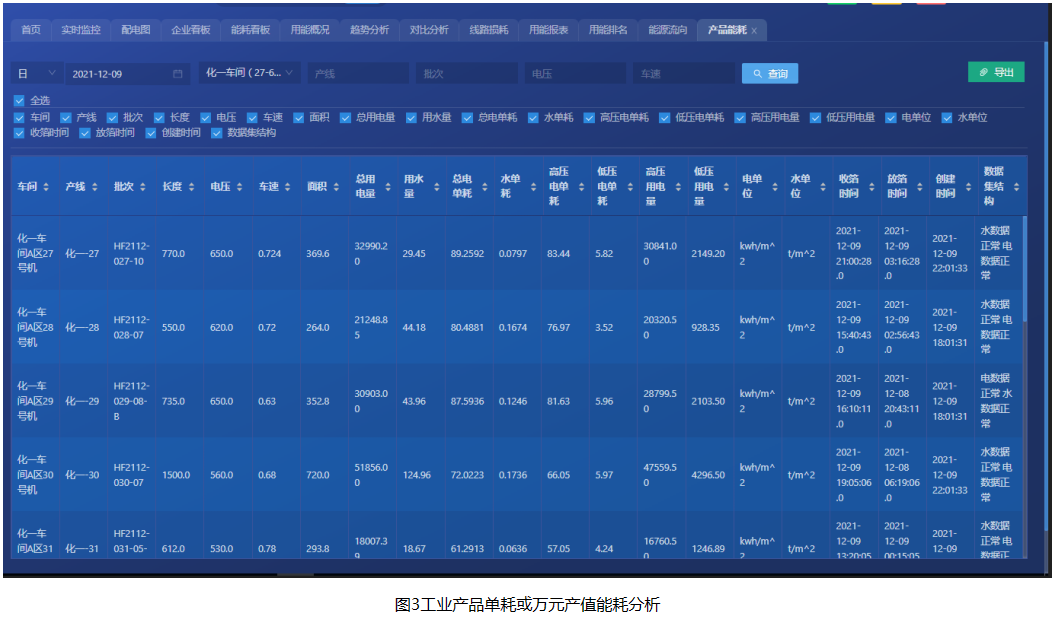
Task: Sort table by 高压用电量 column arrows
Action: [x=678, y=187]
